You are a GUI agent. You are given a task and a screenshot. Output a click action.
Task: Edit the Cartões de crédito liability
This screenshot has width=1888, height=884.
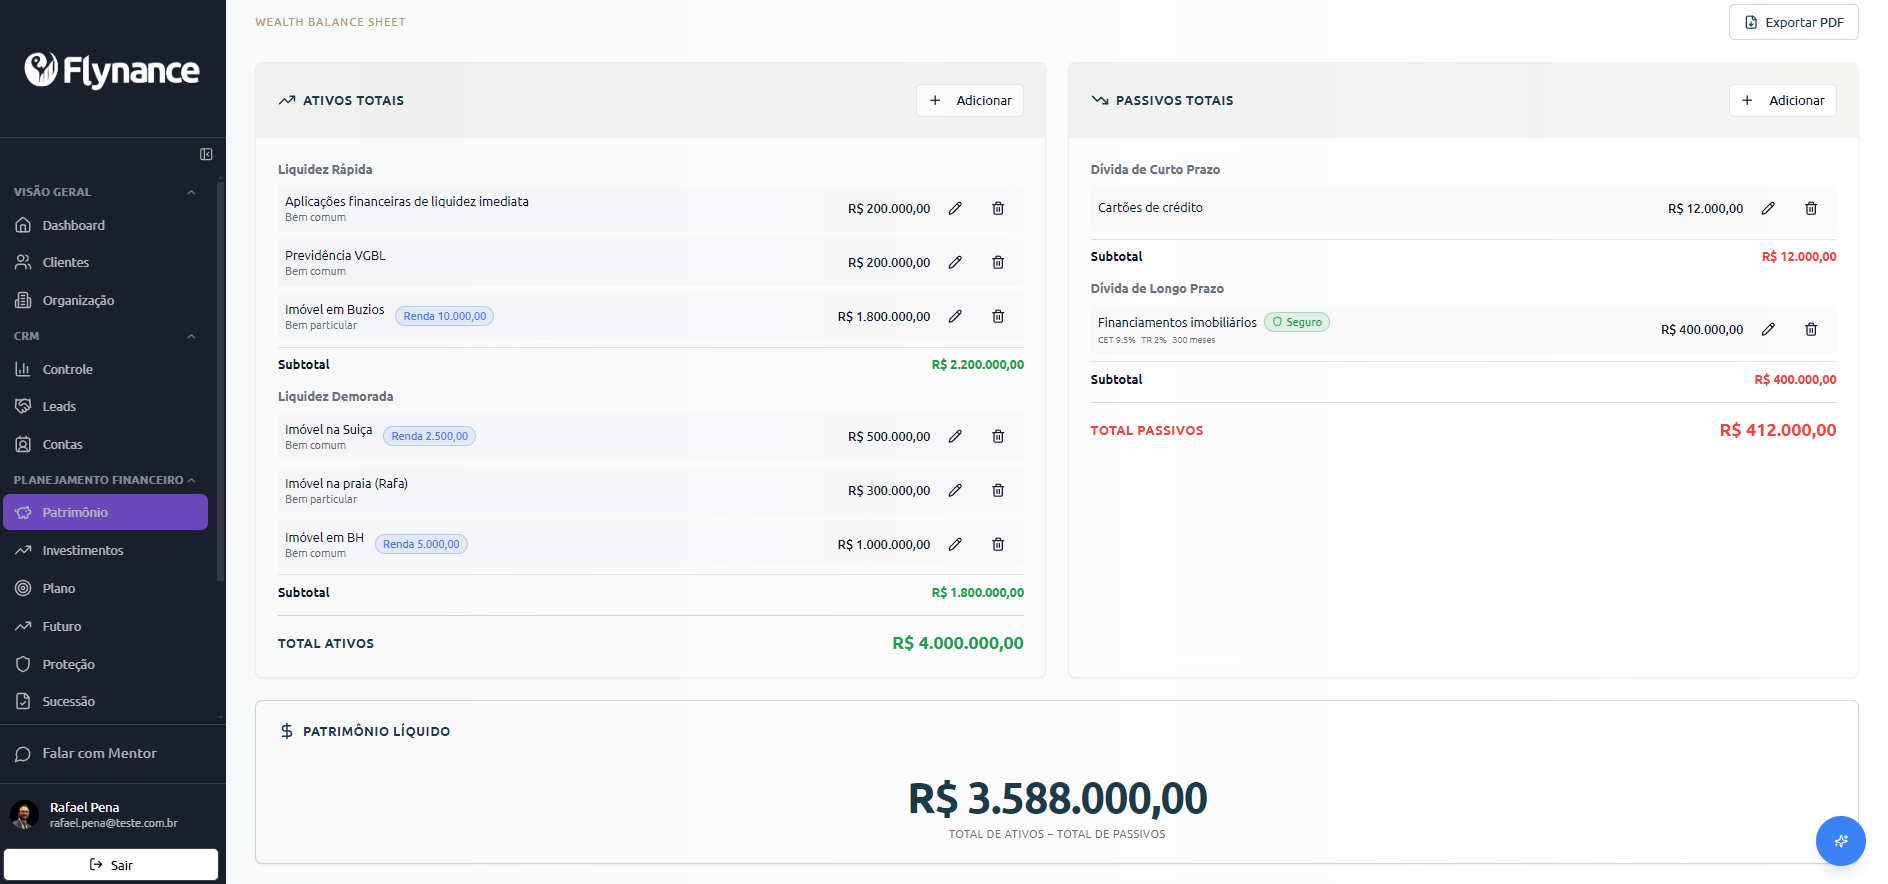pyautogui.click(x=1768, y=208)
